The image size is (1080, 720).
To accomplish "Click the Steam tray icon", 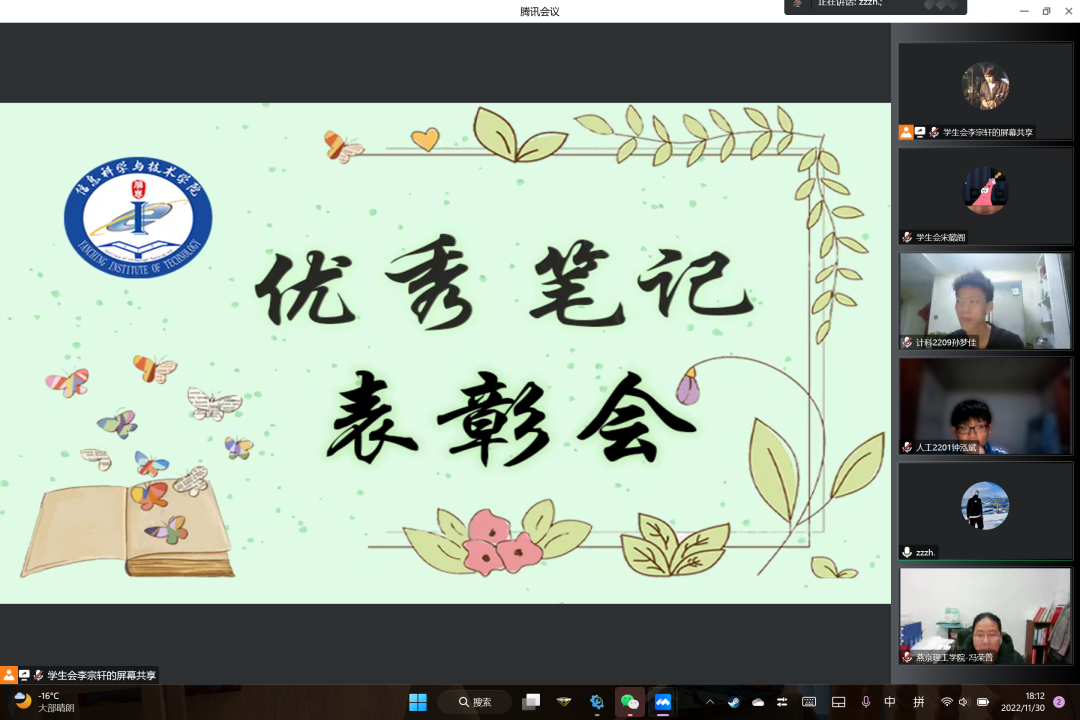I will (x=733, y=702).
